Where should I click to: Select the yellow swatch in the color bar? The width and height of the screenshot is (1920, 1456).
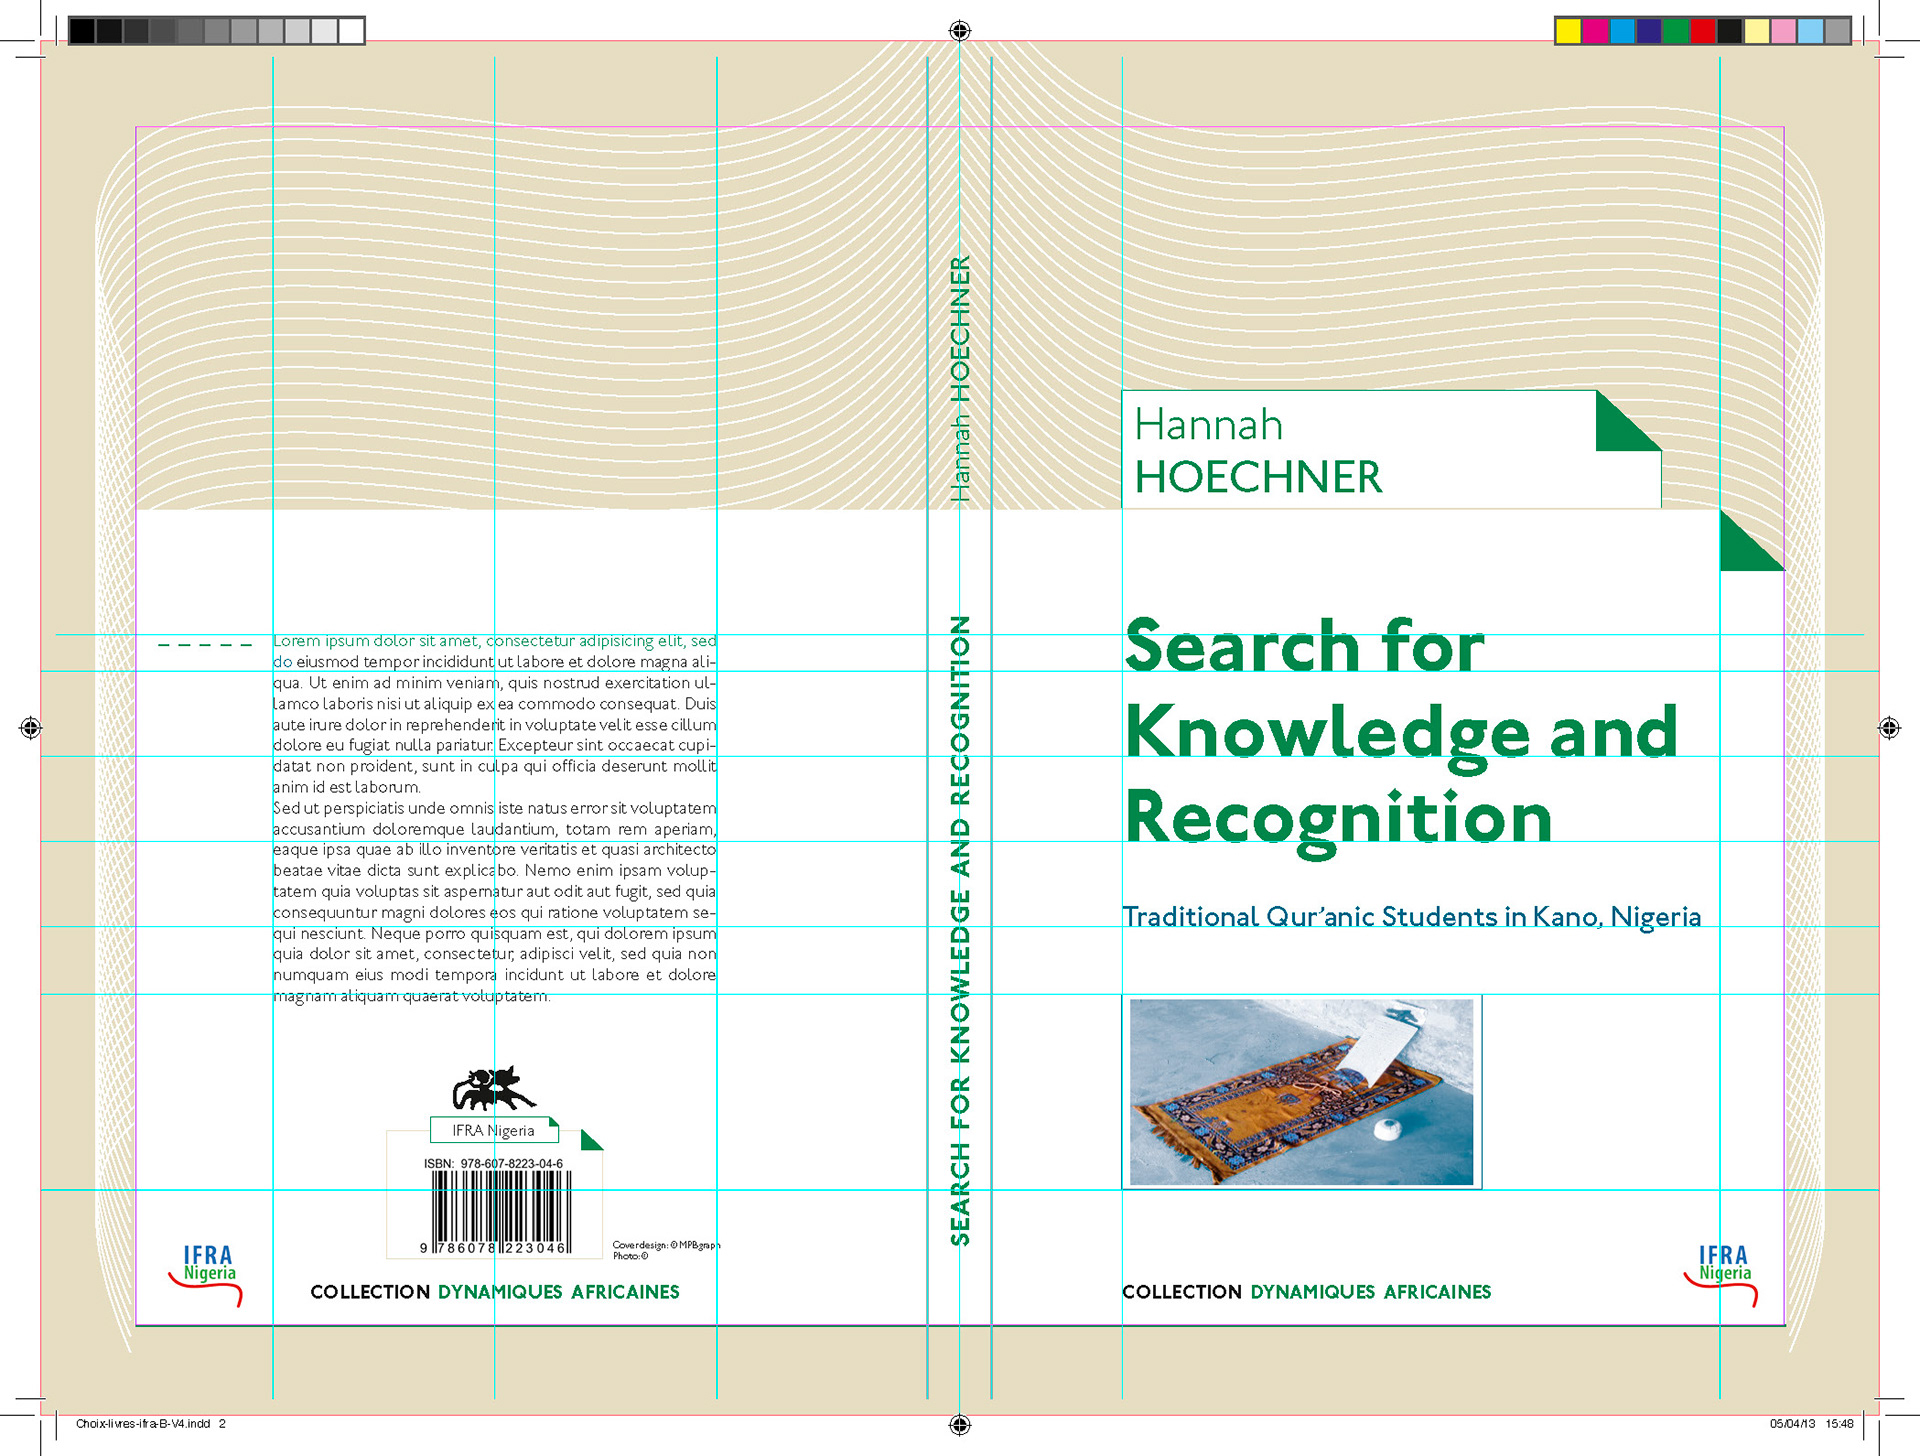coord(1568,31)
